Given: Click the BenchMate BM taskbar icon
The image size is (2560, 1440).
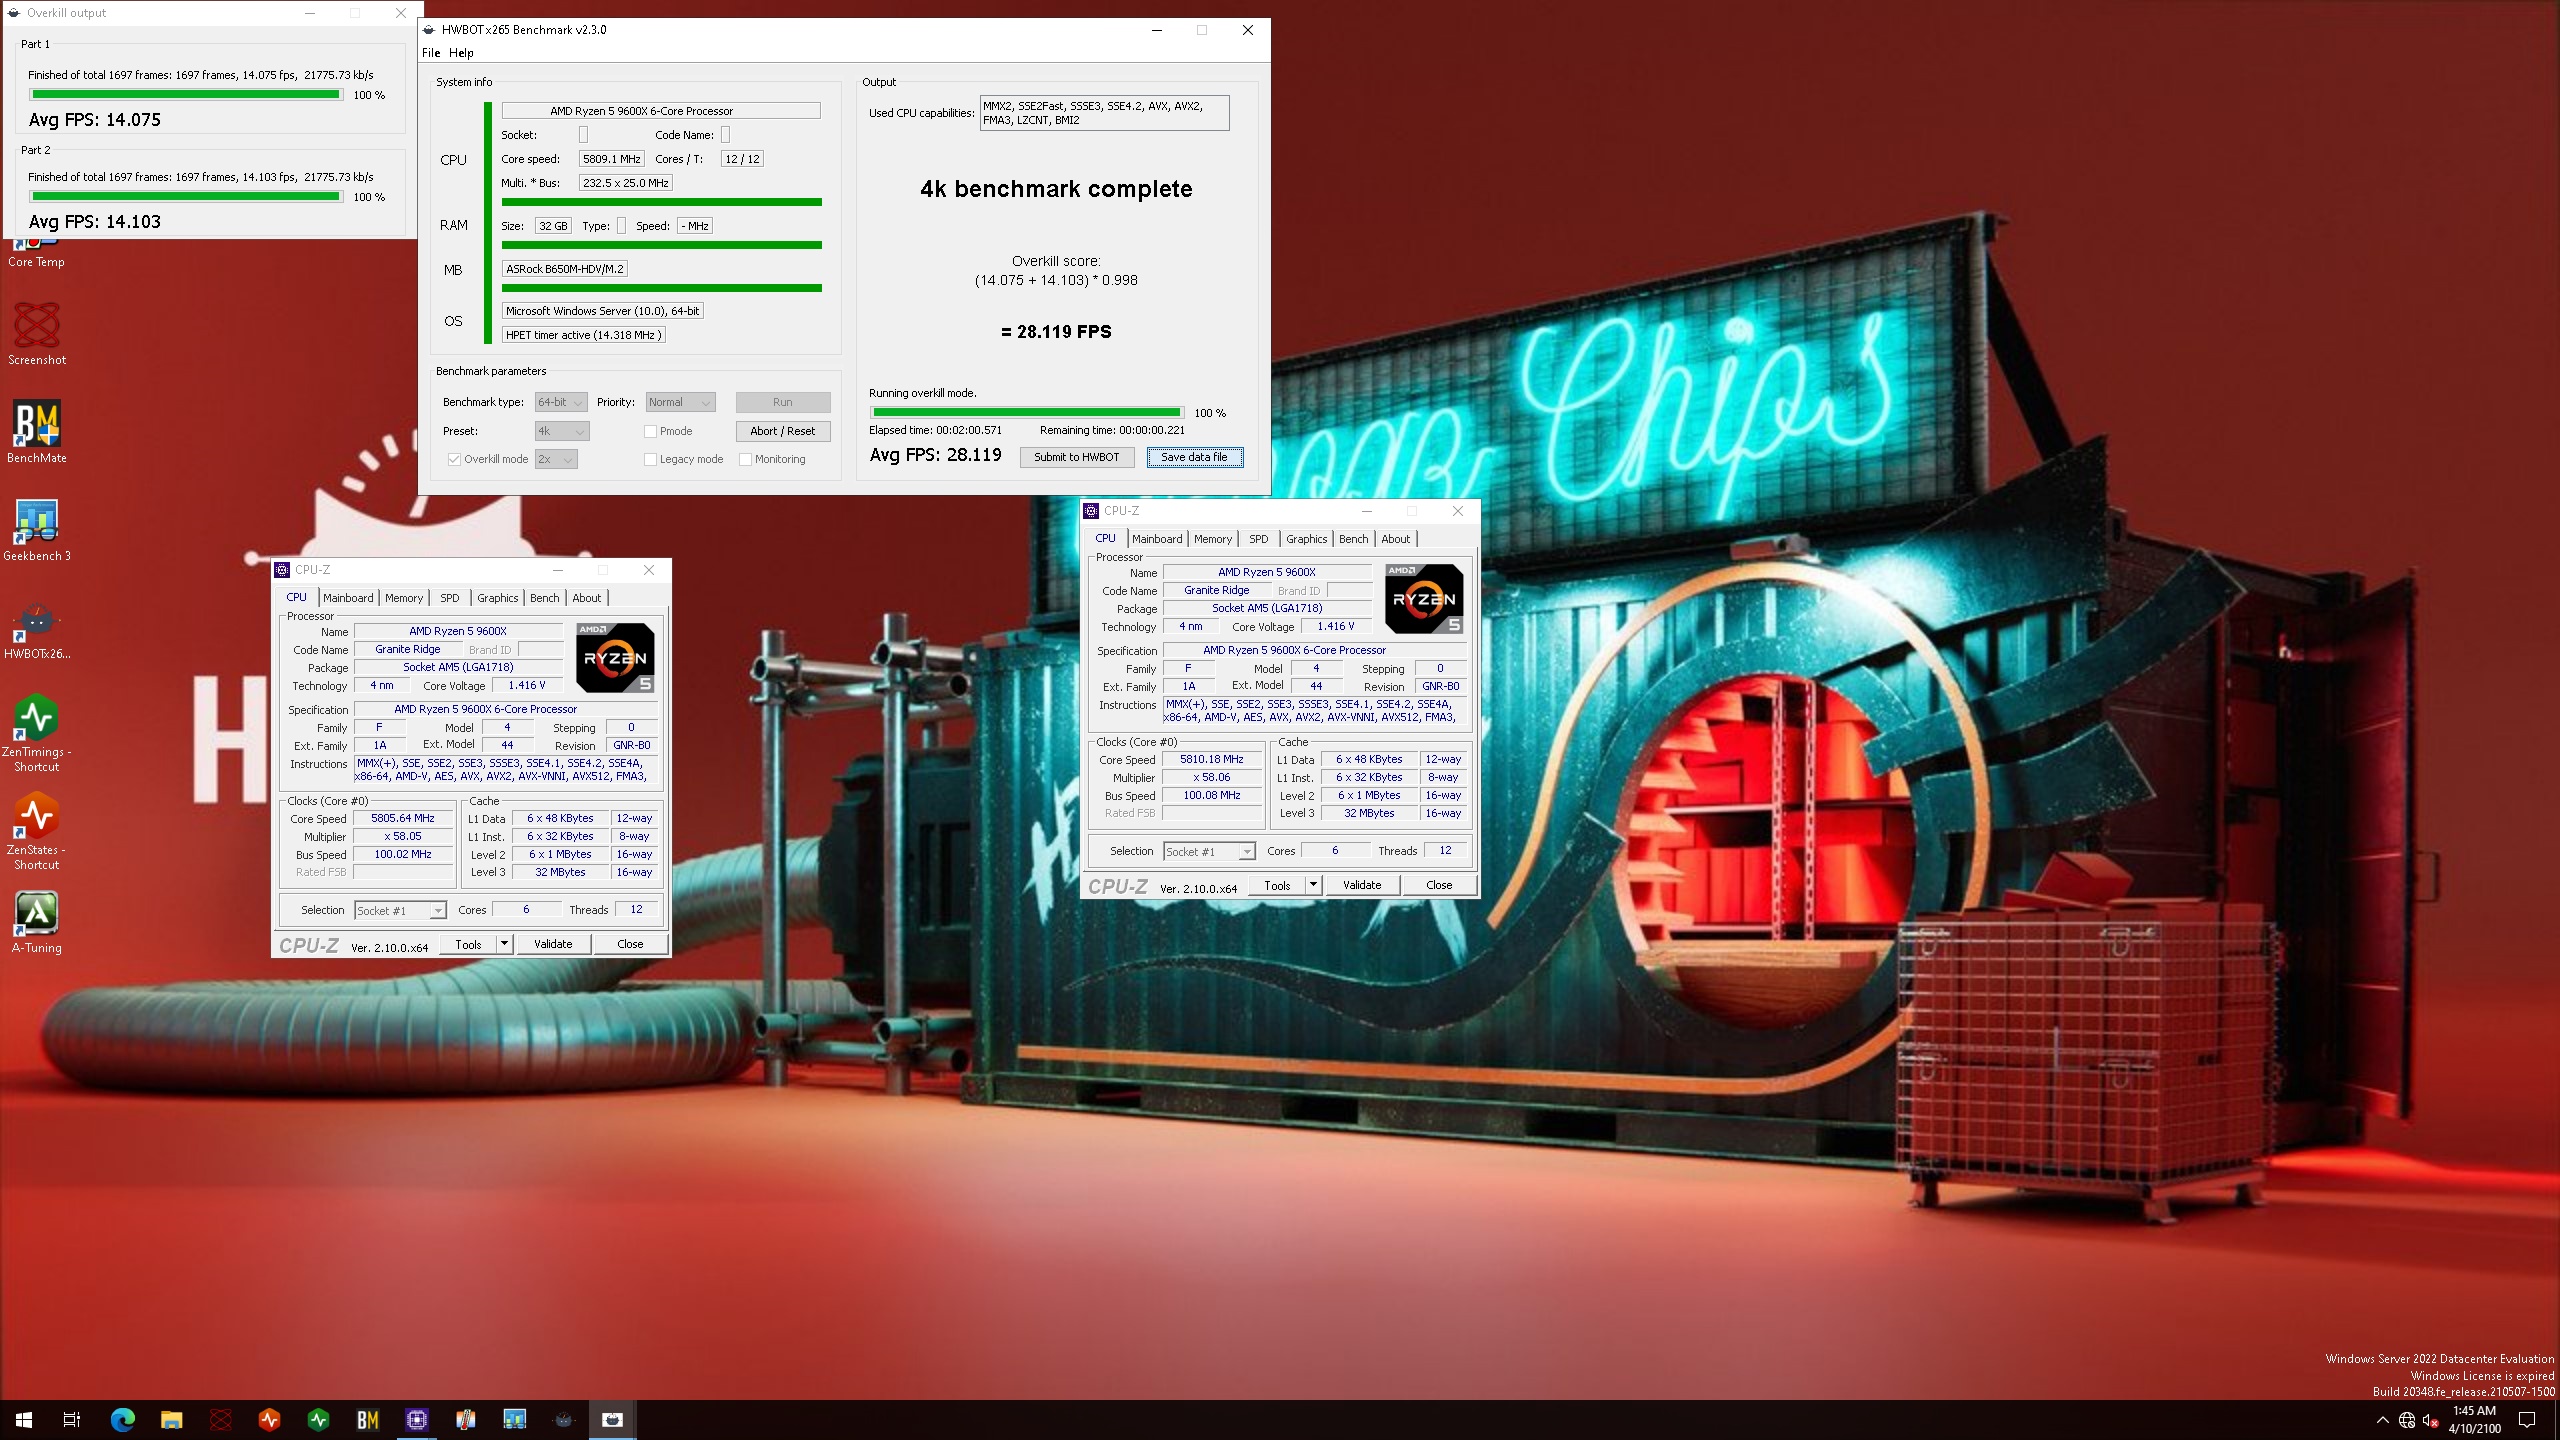Looking at the screenshot, I should pos(368,1419).
